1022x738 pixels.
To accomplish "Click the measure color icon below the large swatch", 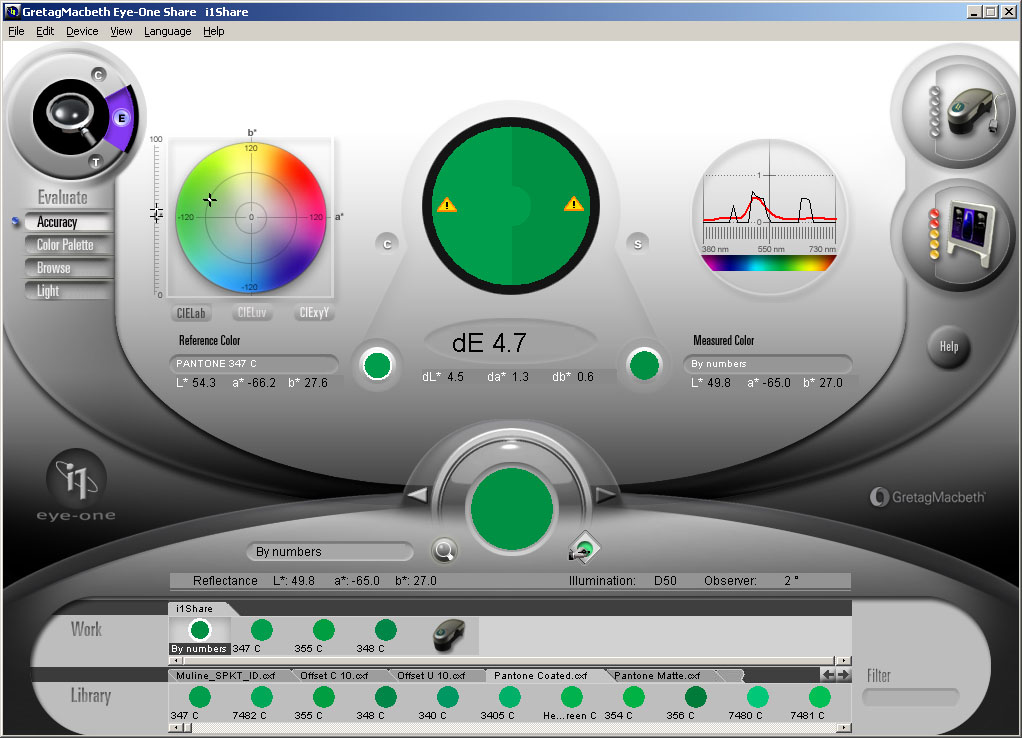I will coord(583,549).
